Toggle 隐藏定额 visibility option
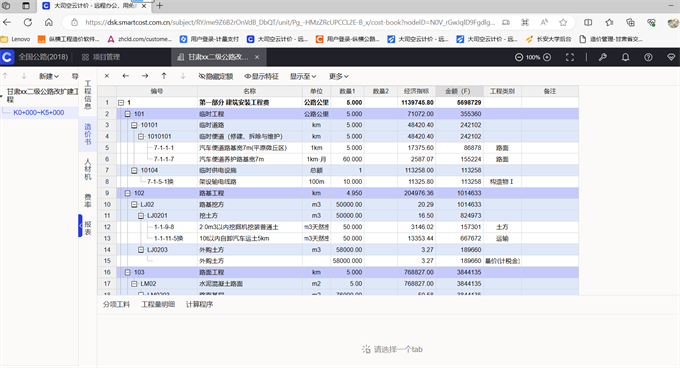The height and width of the screenshot is (368, 680). pyautogui.click(x=216, y=76)
